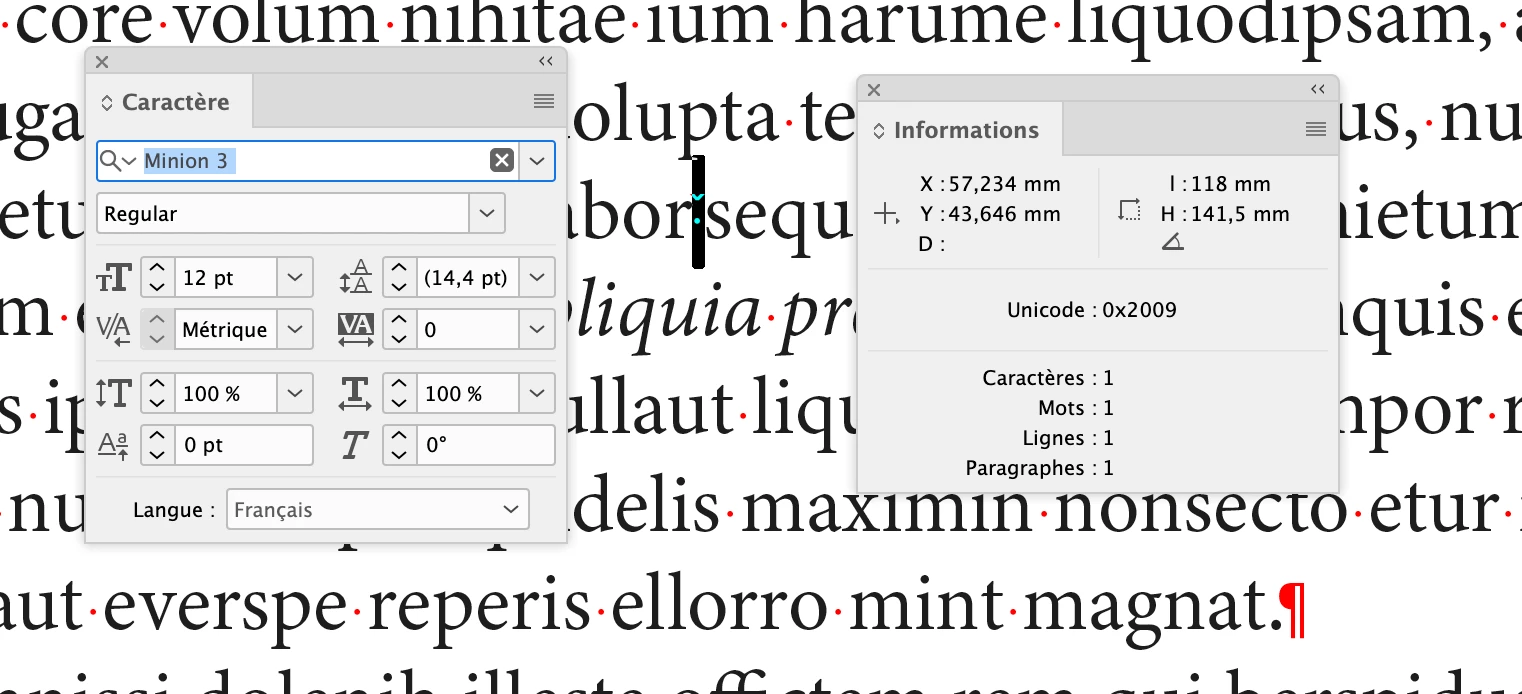Click the Regular font style field
1522x694 pixels.
click(x=283, y=214)
